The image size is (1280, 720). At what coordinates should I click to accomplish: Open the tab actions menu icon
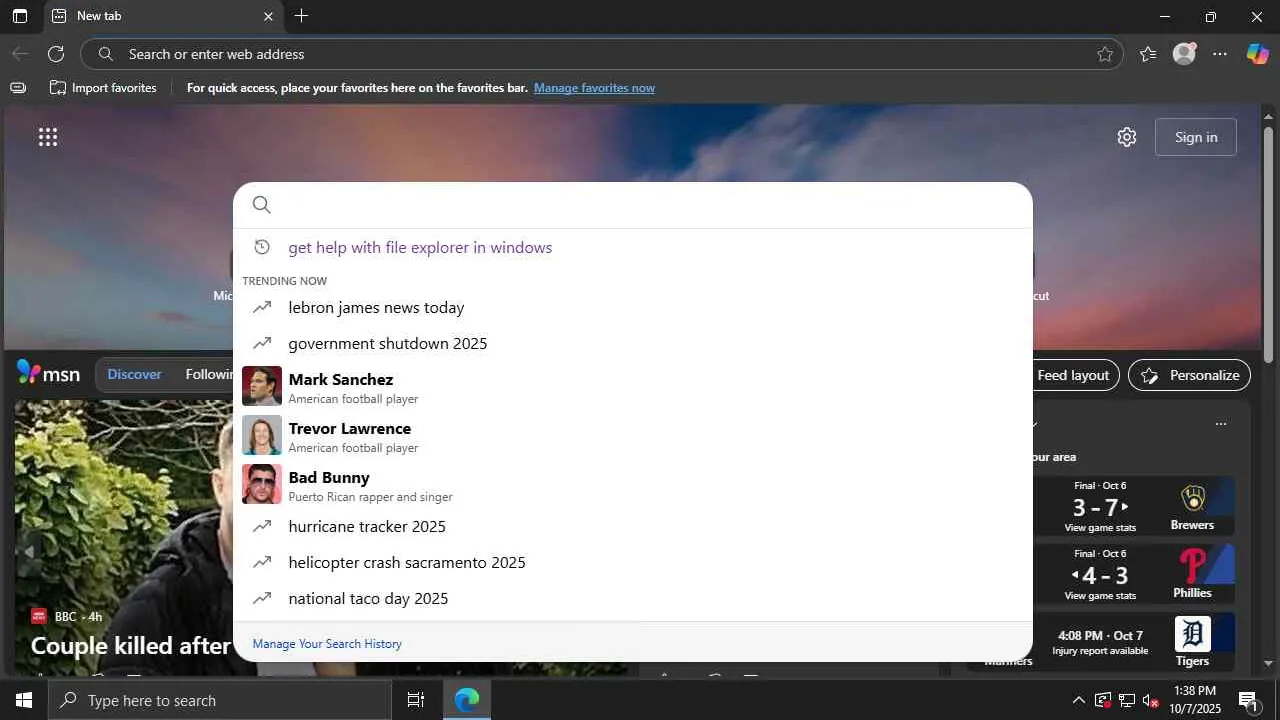pos(20,16)
